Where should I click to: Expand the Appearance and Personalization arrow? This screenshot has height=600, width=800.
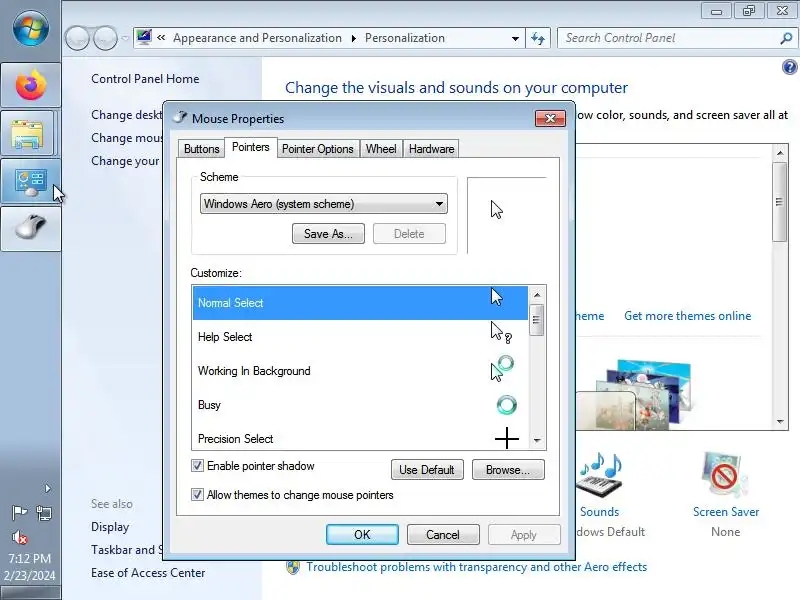pos(354,38)
